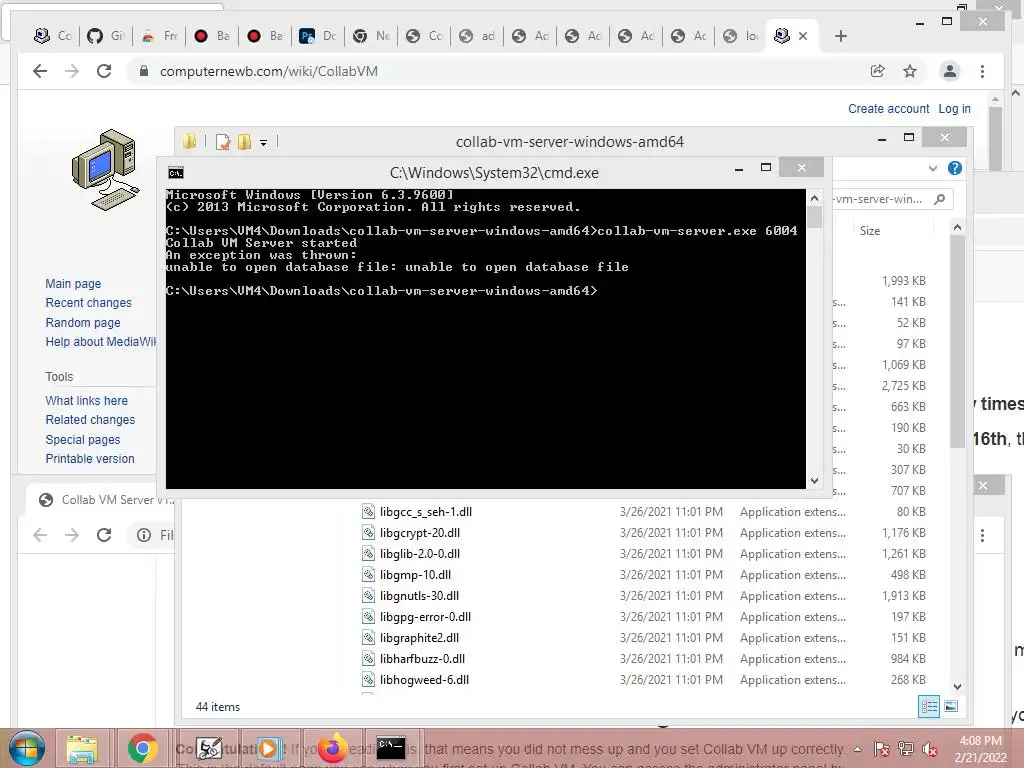The image size is (1024, 768).
Task: Click the cmd.exe title bar icon
Action: coord(176,172)
